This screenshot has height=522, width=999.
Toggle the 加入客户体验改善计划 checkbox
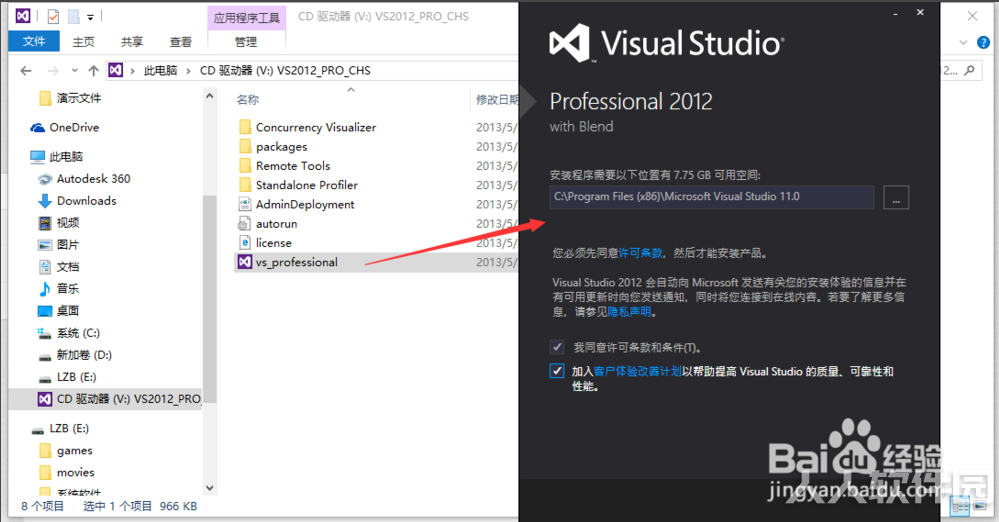(x=557, y=371)
